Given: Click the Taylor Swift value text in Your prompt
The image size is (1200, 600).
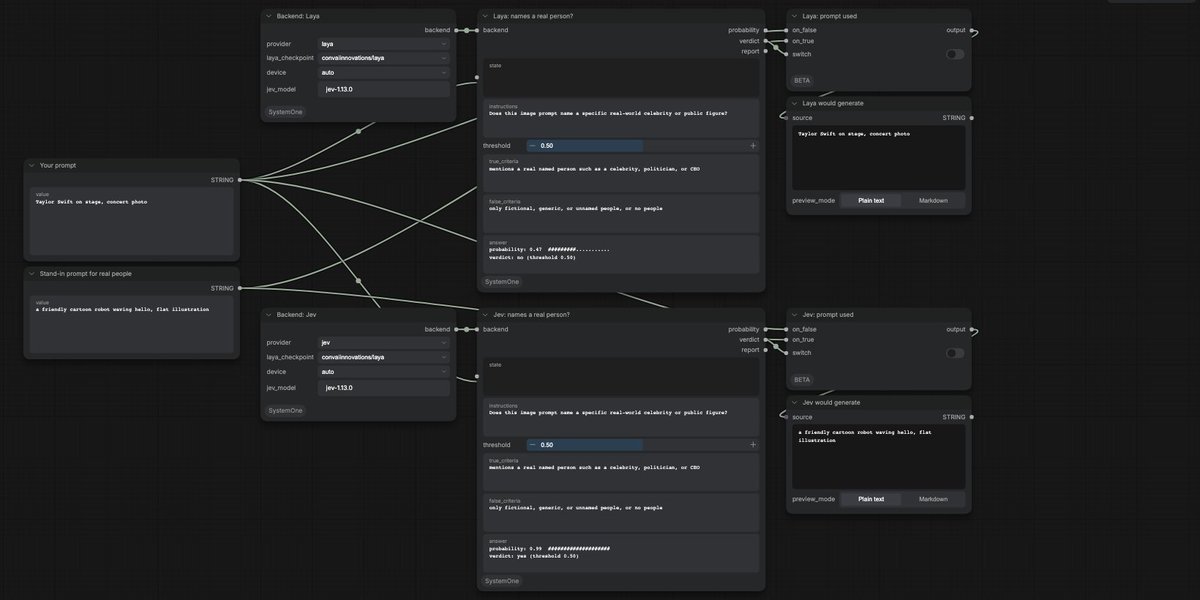Looking at the screenshot, I should [x=91, y=201].
